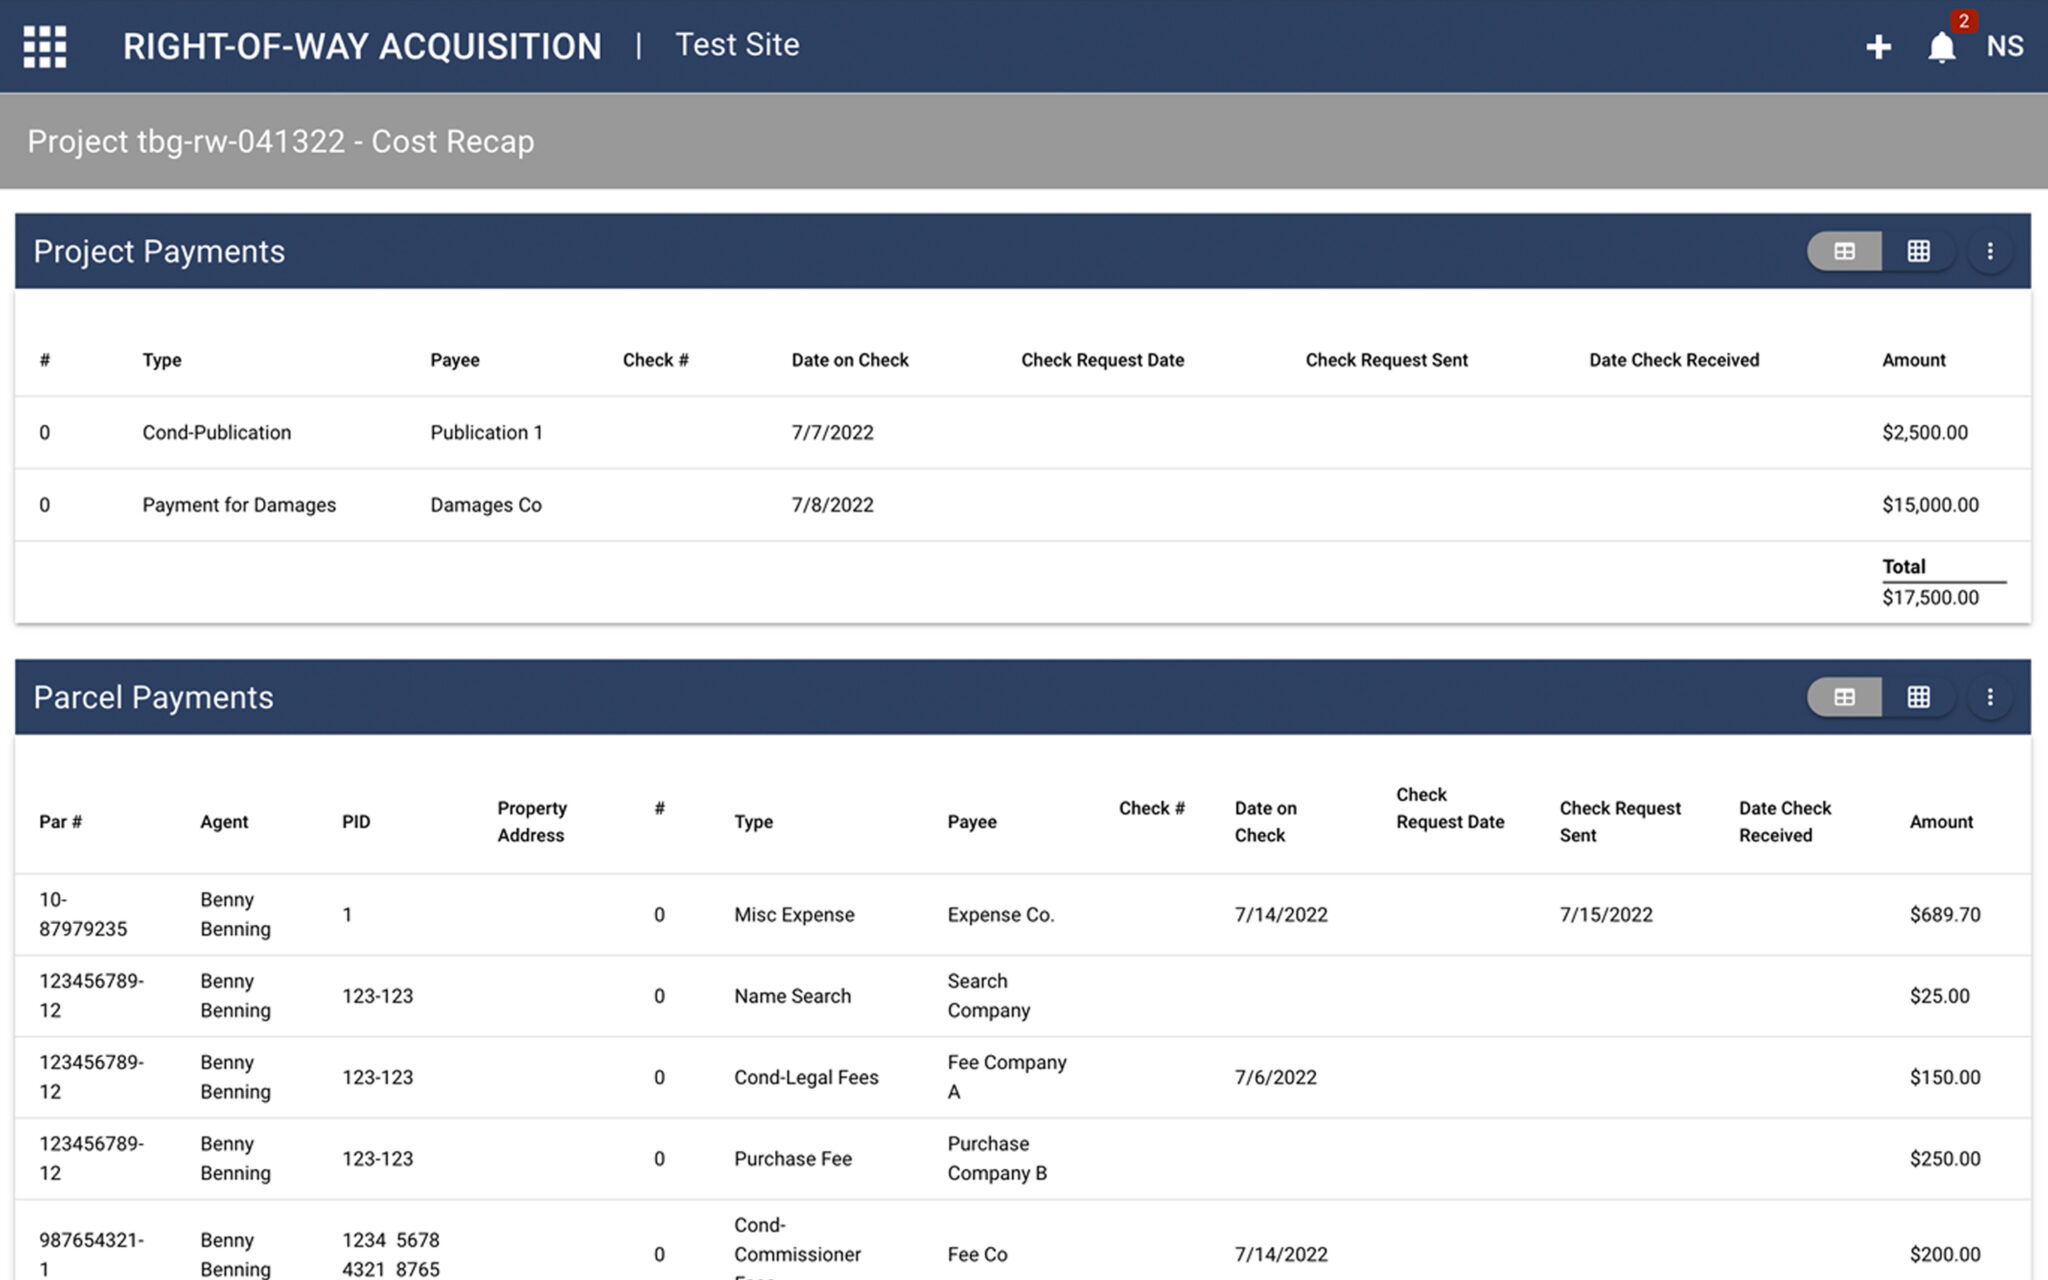Select the Payment for Damages row

tap(238, 505)
